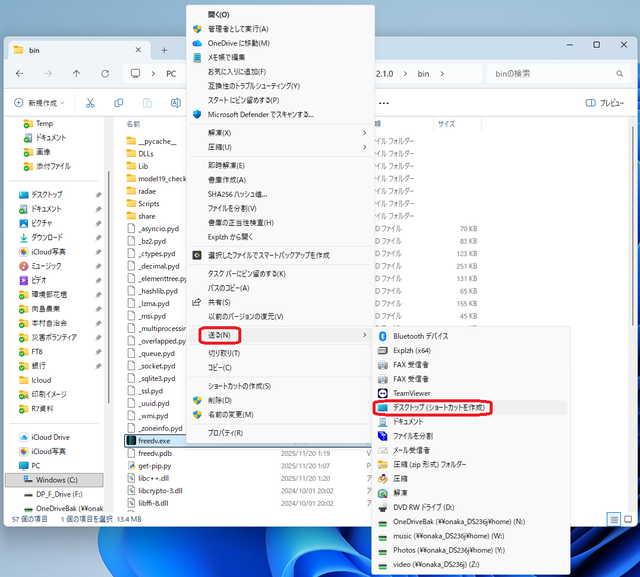Click 選択したファイルでスマートバックアップを作成
This screenshot has width=640, height=577.
280,255
